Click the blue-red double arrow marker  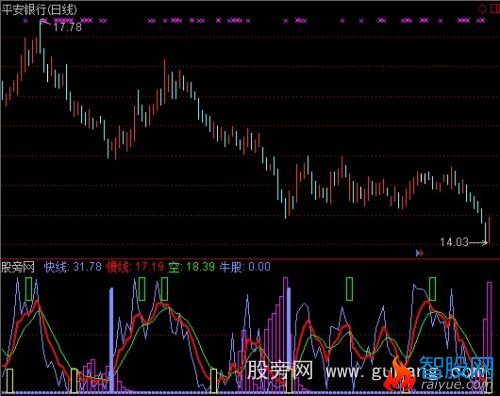coord(420,253)
